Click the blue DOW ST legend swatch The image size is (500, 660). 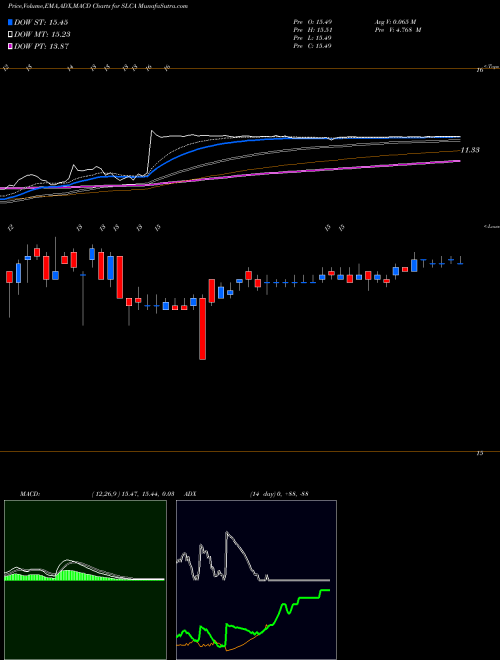coord(11,22)
